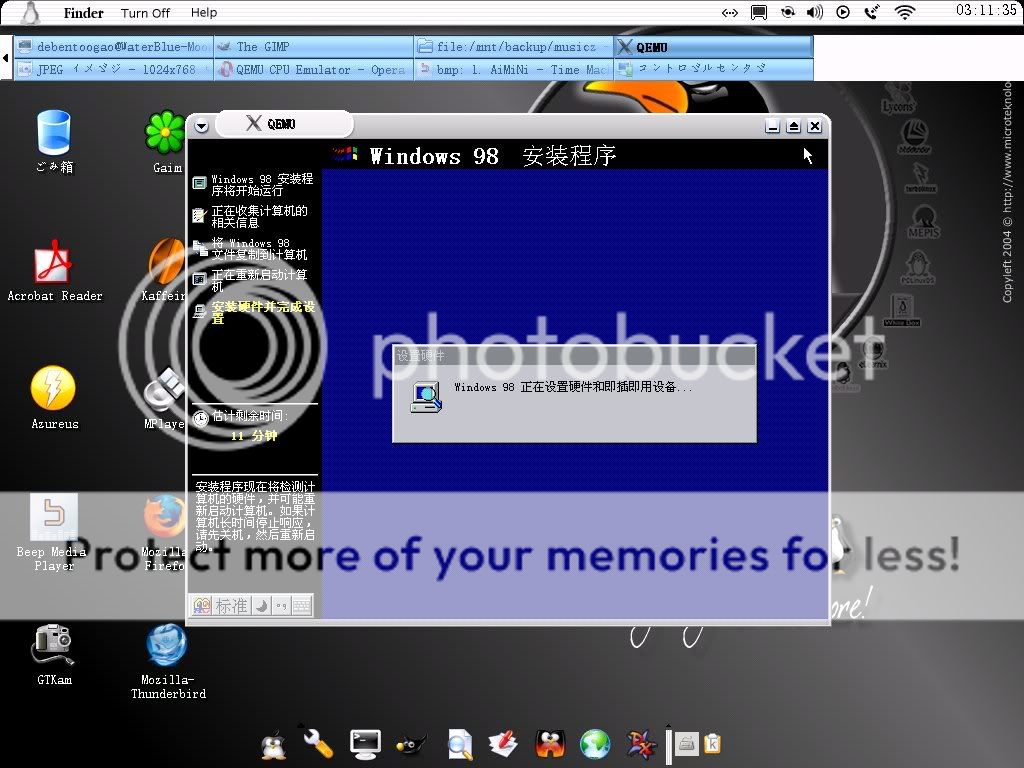The width and height of the screenshot is (1024, 768).
Task: Click the penguin logo in menu bar
Action: [31, 12]
